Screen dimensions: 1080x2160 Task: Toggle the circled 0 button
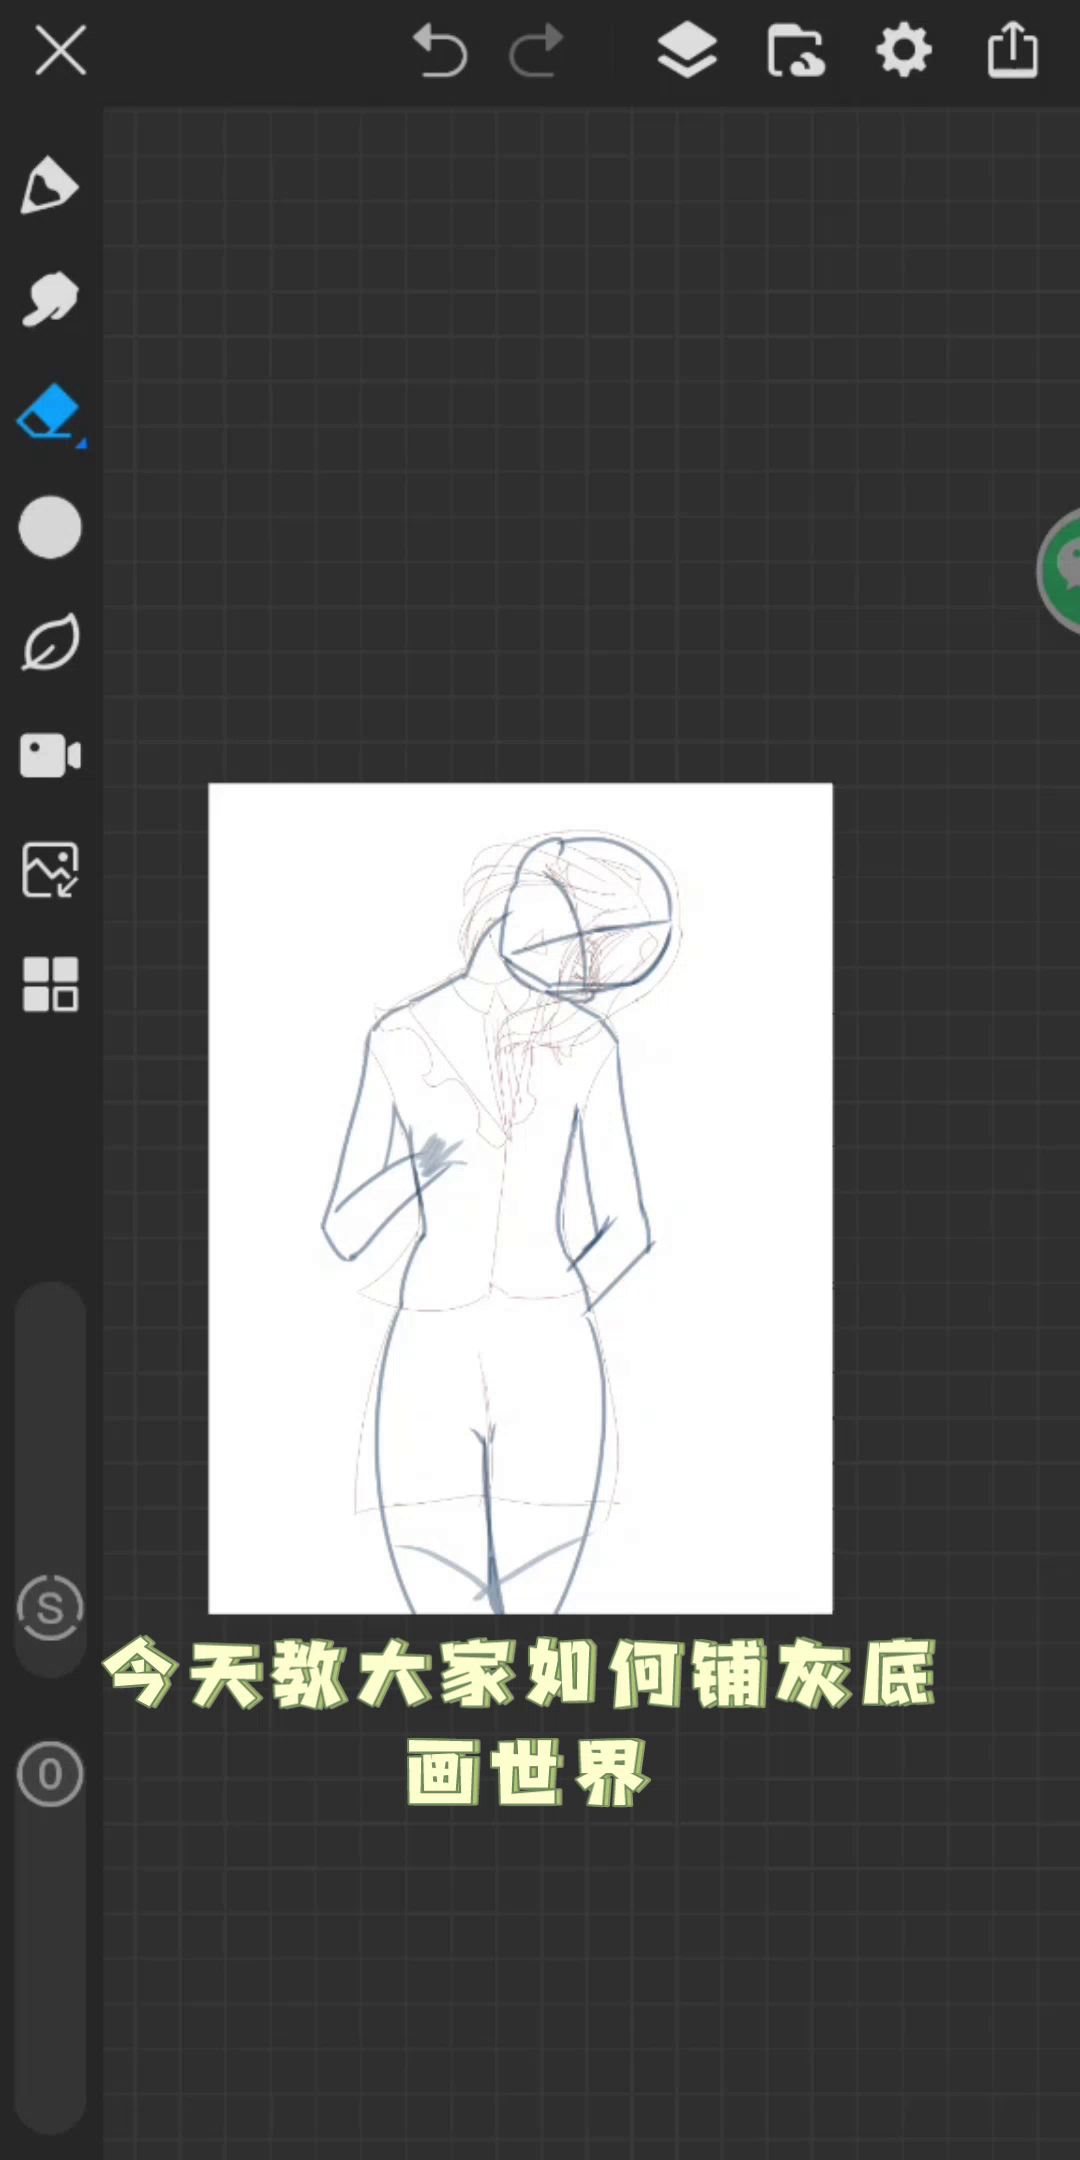point(50,1774)
